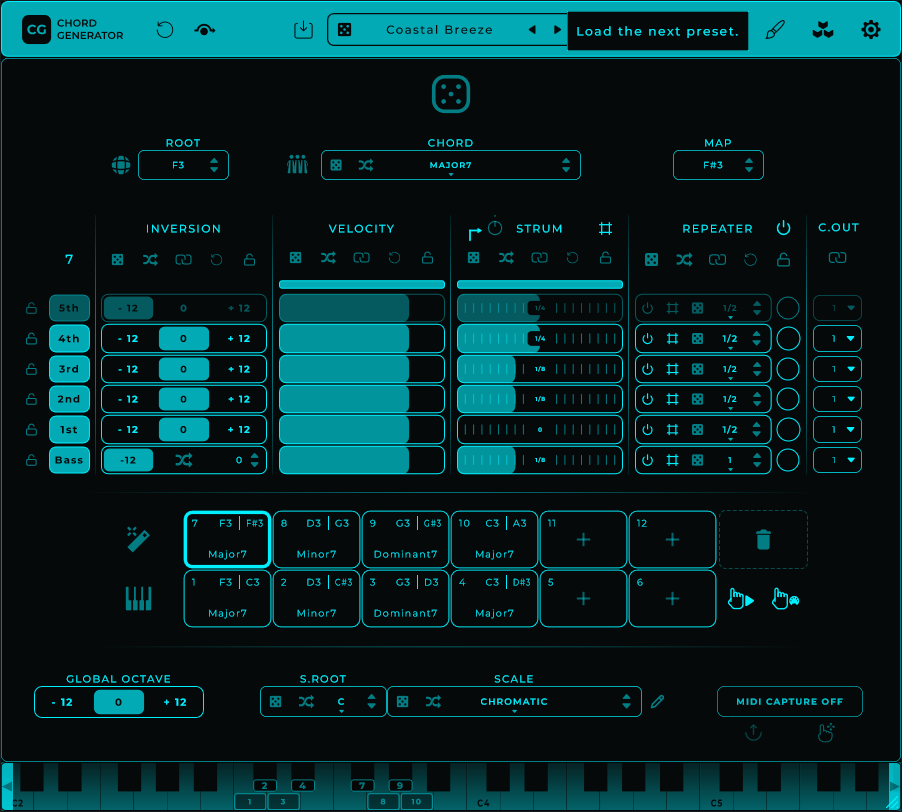
Task: Set Global Octave to -12
Action: [62, 702]
